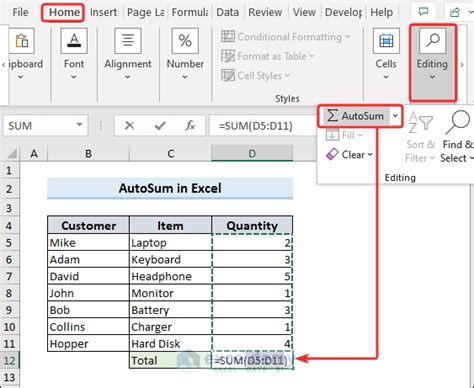Click the 'AutoSum in Excel' title cell
The height and width of the screenshot is (388, 474).
[x=170, y=188]
